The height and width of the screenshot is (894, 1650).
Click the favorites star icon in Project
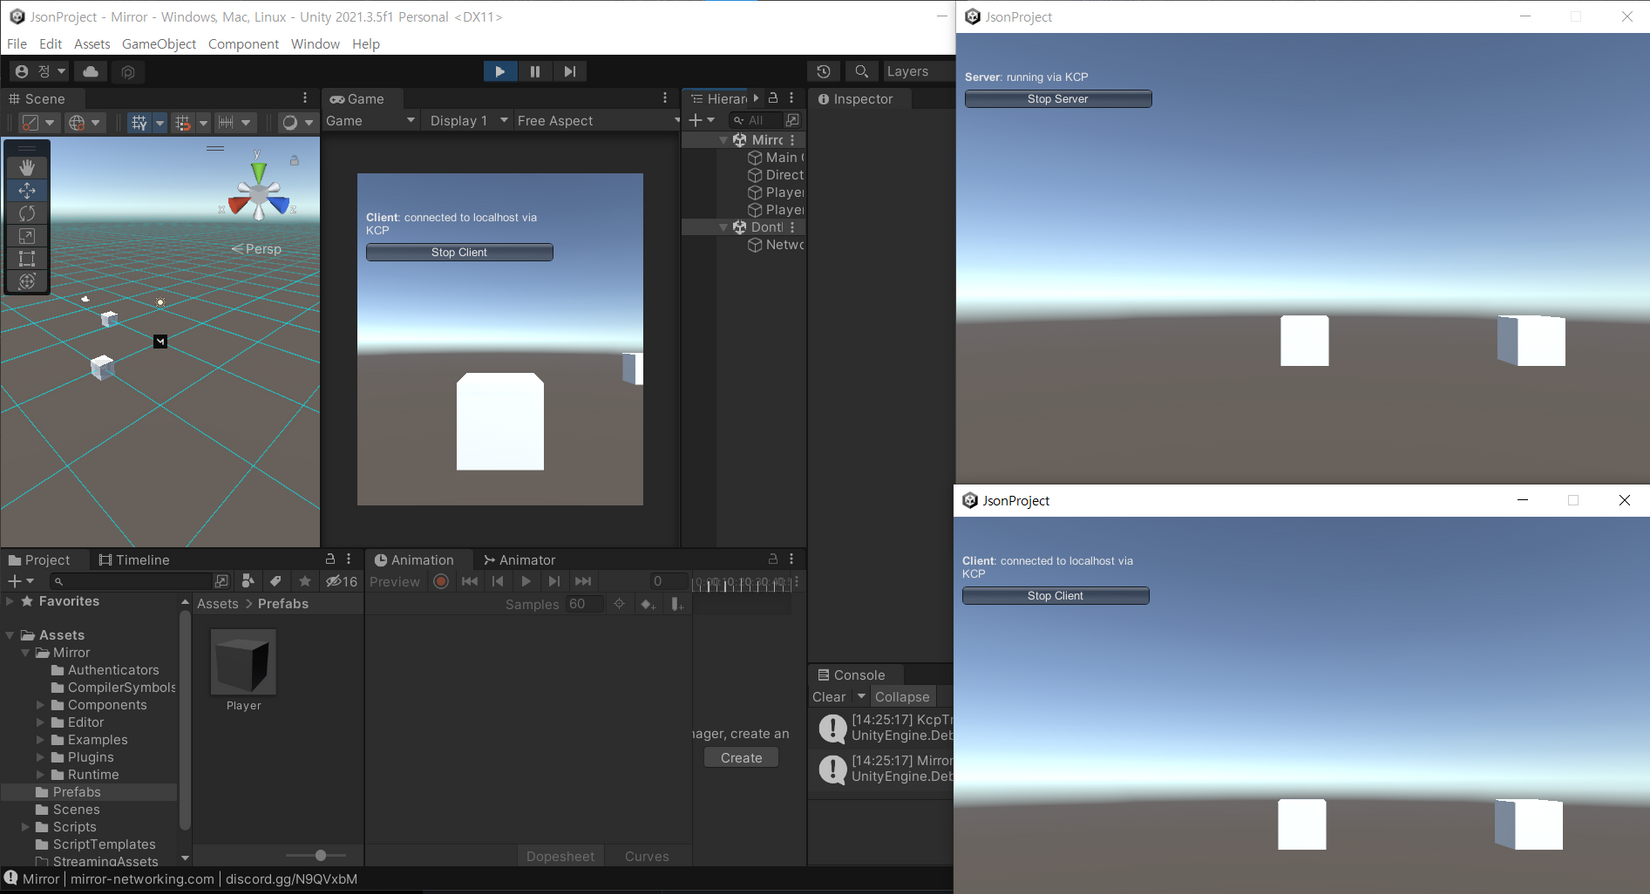pos(305,581)
